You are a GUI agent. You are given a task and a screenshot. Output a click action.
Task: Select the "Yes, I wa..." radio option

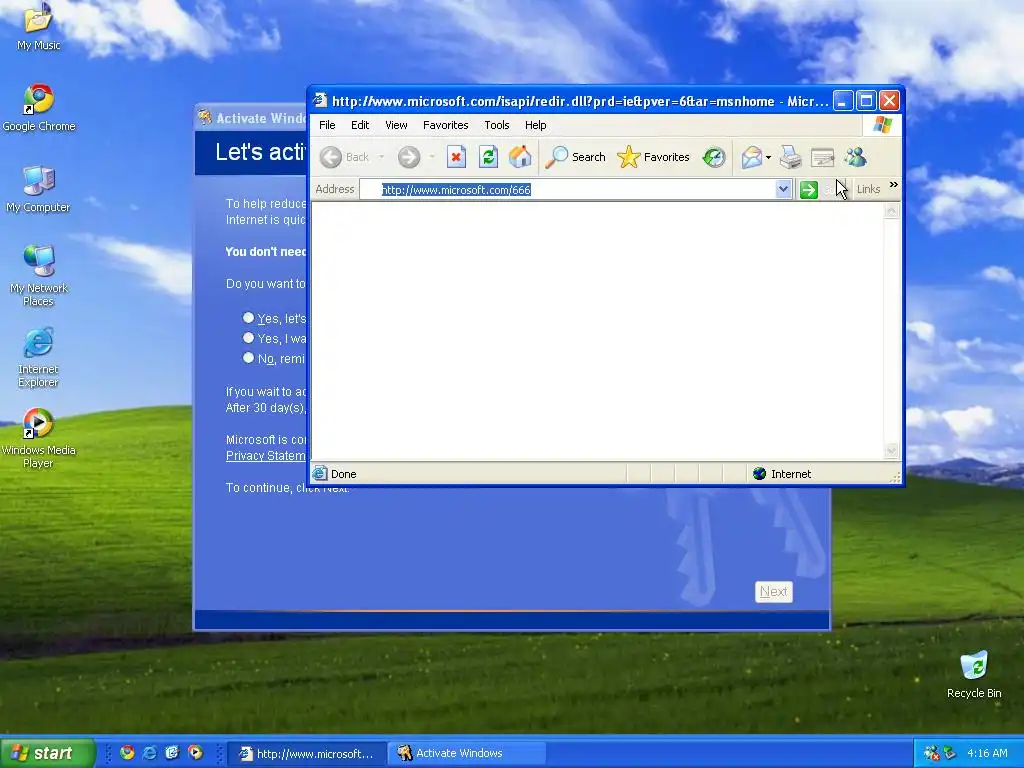click(x=248, y=338)
